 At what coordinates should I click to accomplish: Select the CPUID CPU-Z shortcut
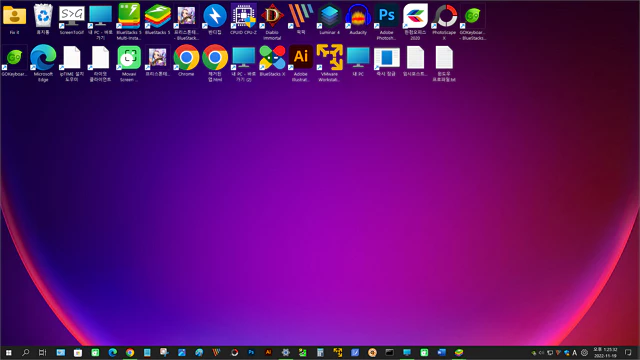(x=243, y=19)
